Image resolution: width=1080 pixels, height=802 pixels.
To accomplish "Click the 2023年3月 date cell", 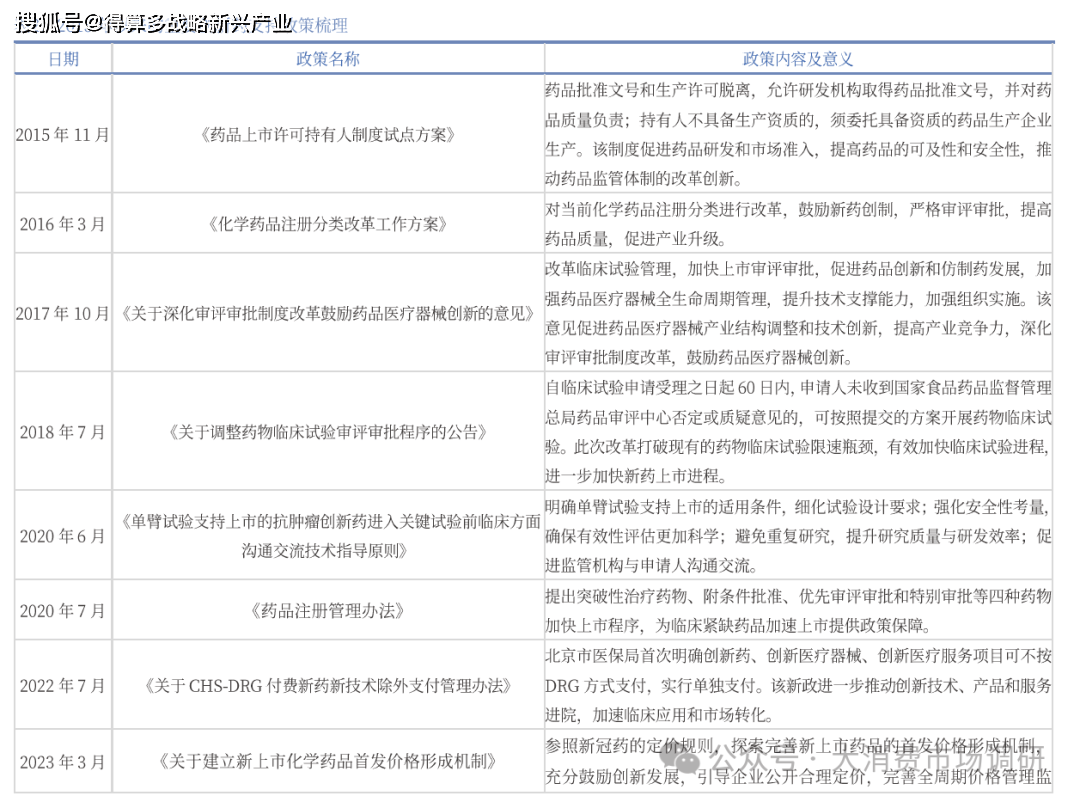I will pyautogui.click(x=63, y=761).
